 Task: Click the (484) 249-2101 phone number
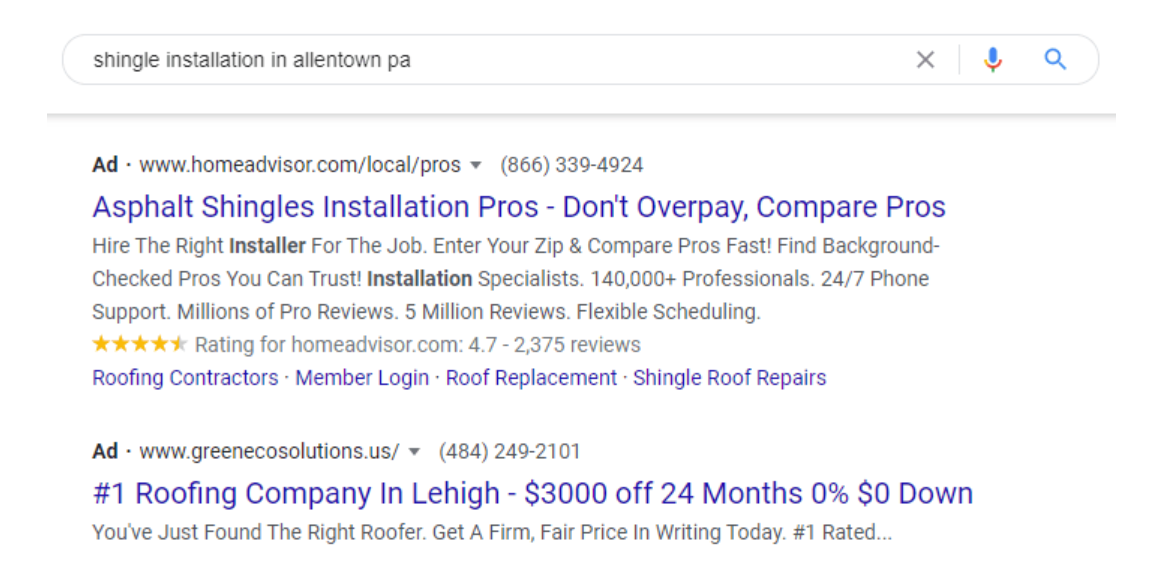(509, 452)
